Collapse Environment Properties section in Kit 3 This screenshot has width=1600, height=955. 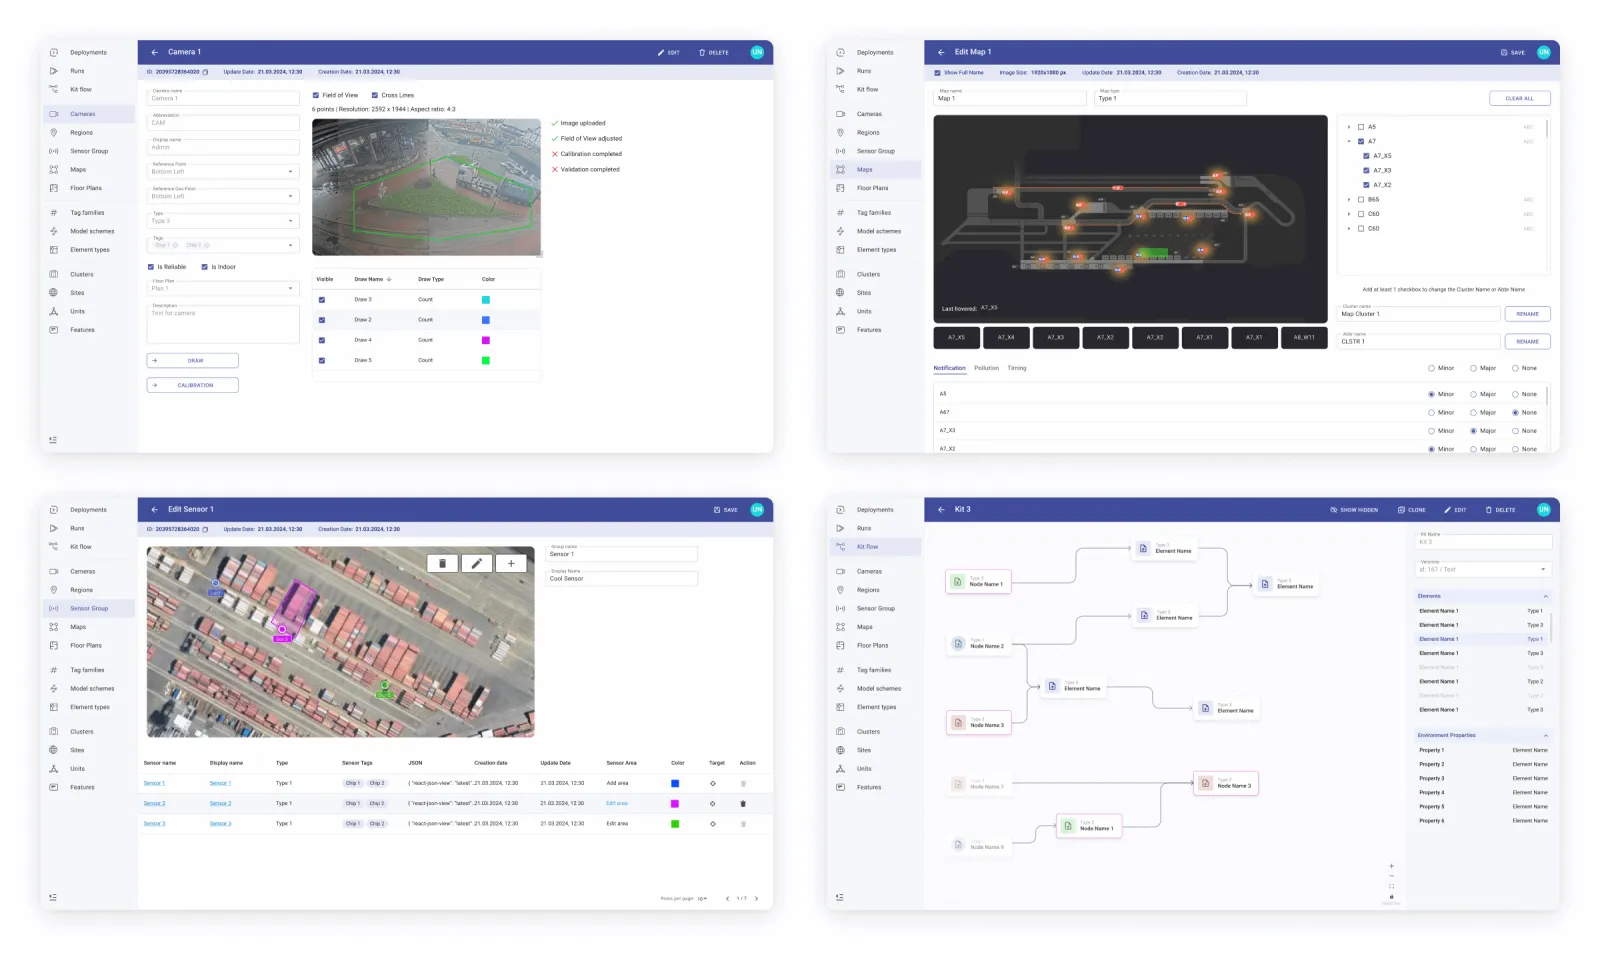click(x=1545, y=735)
